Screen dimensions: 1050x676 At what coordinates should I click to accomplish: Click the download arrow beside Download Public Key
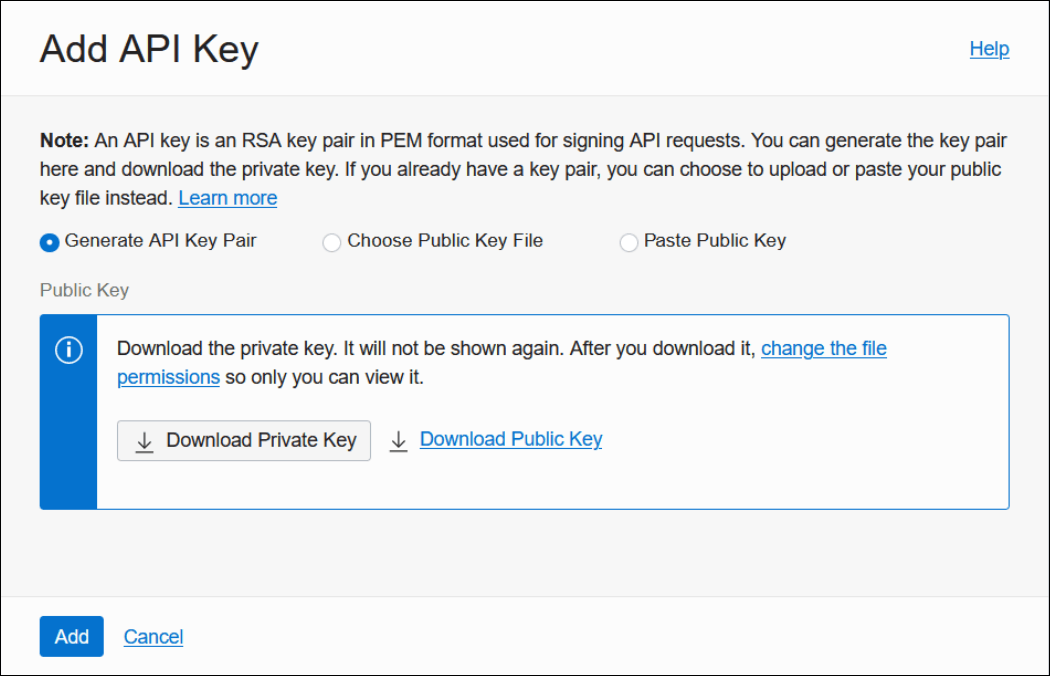pyautogui.click(x=397, y=440)
